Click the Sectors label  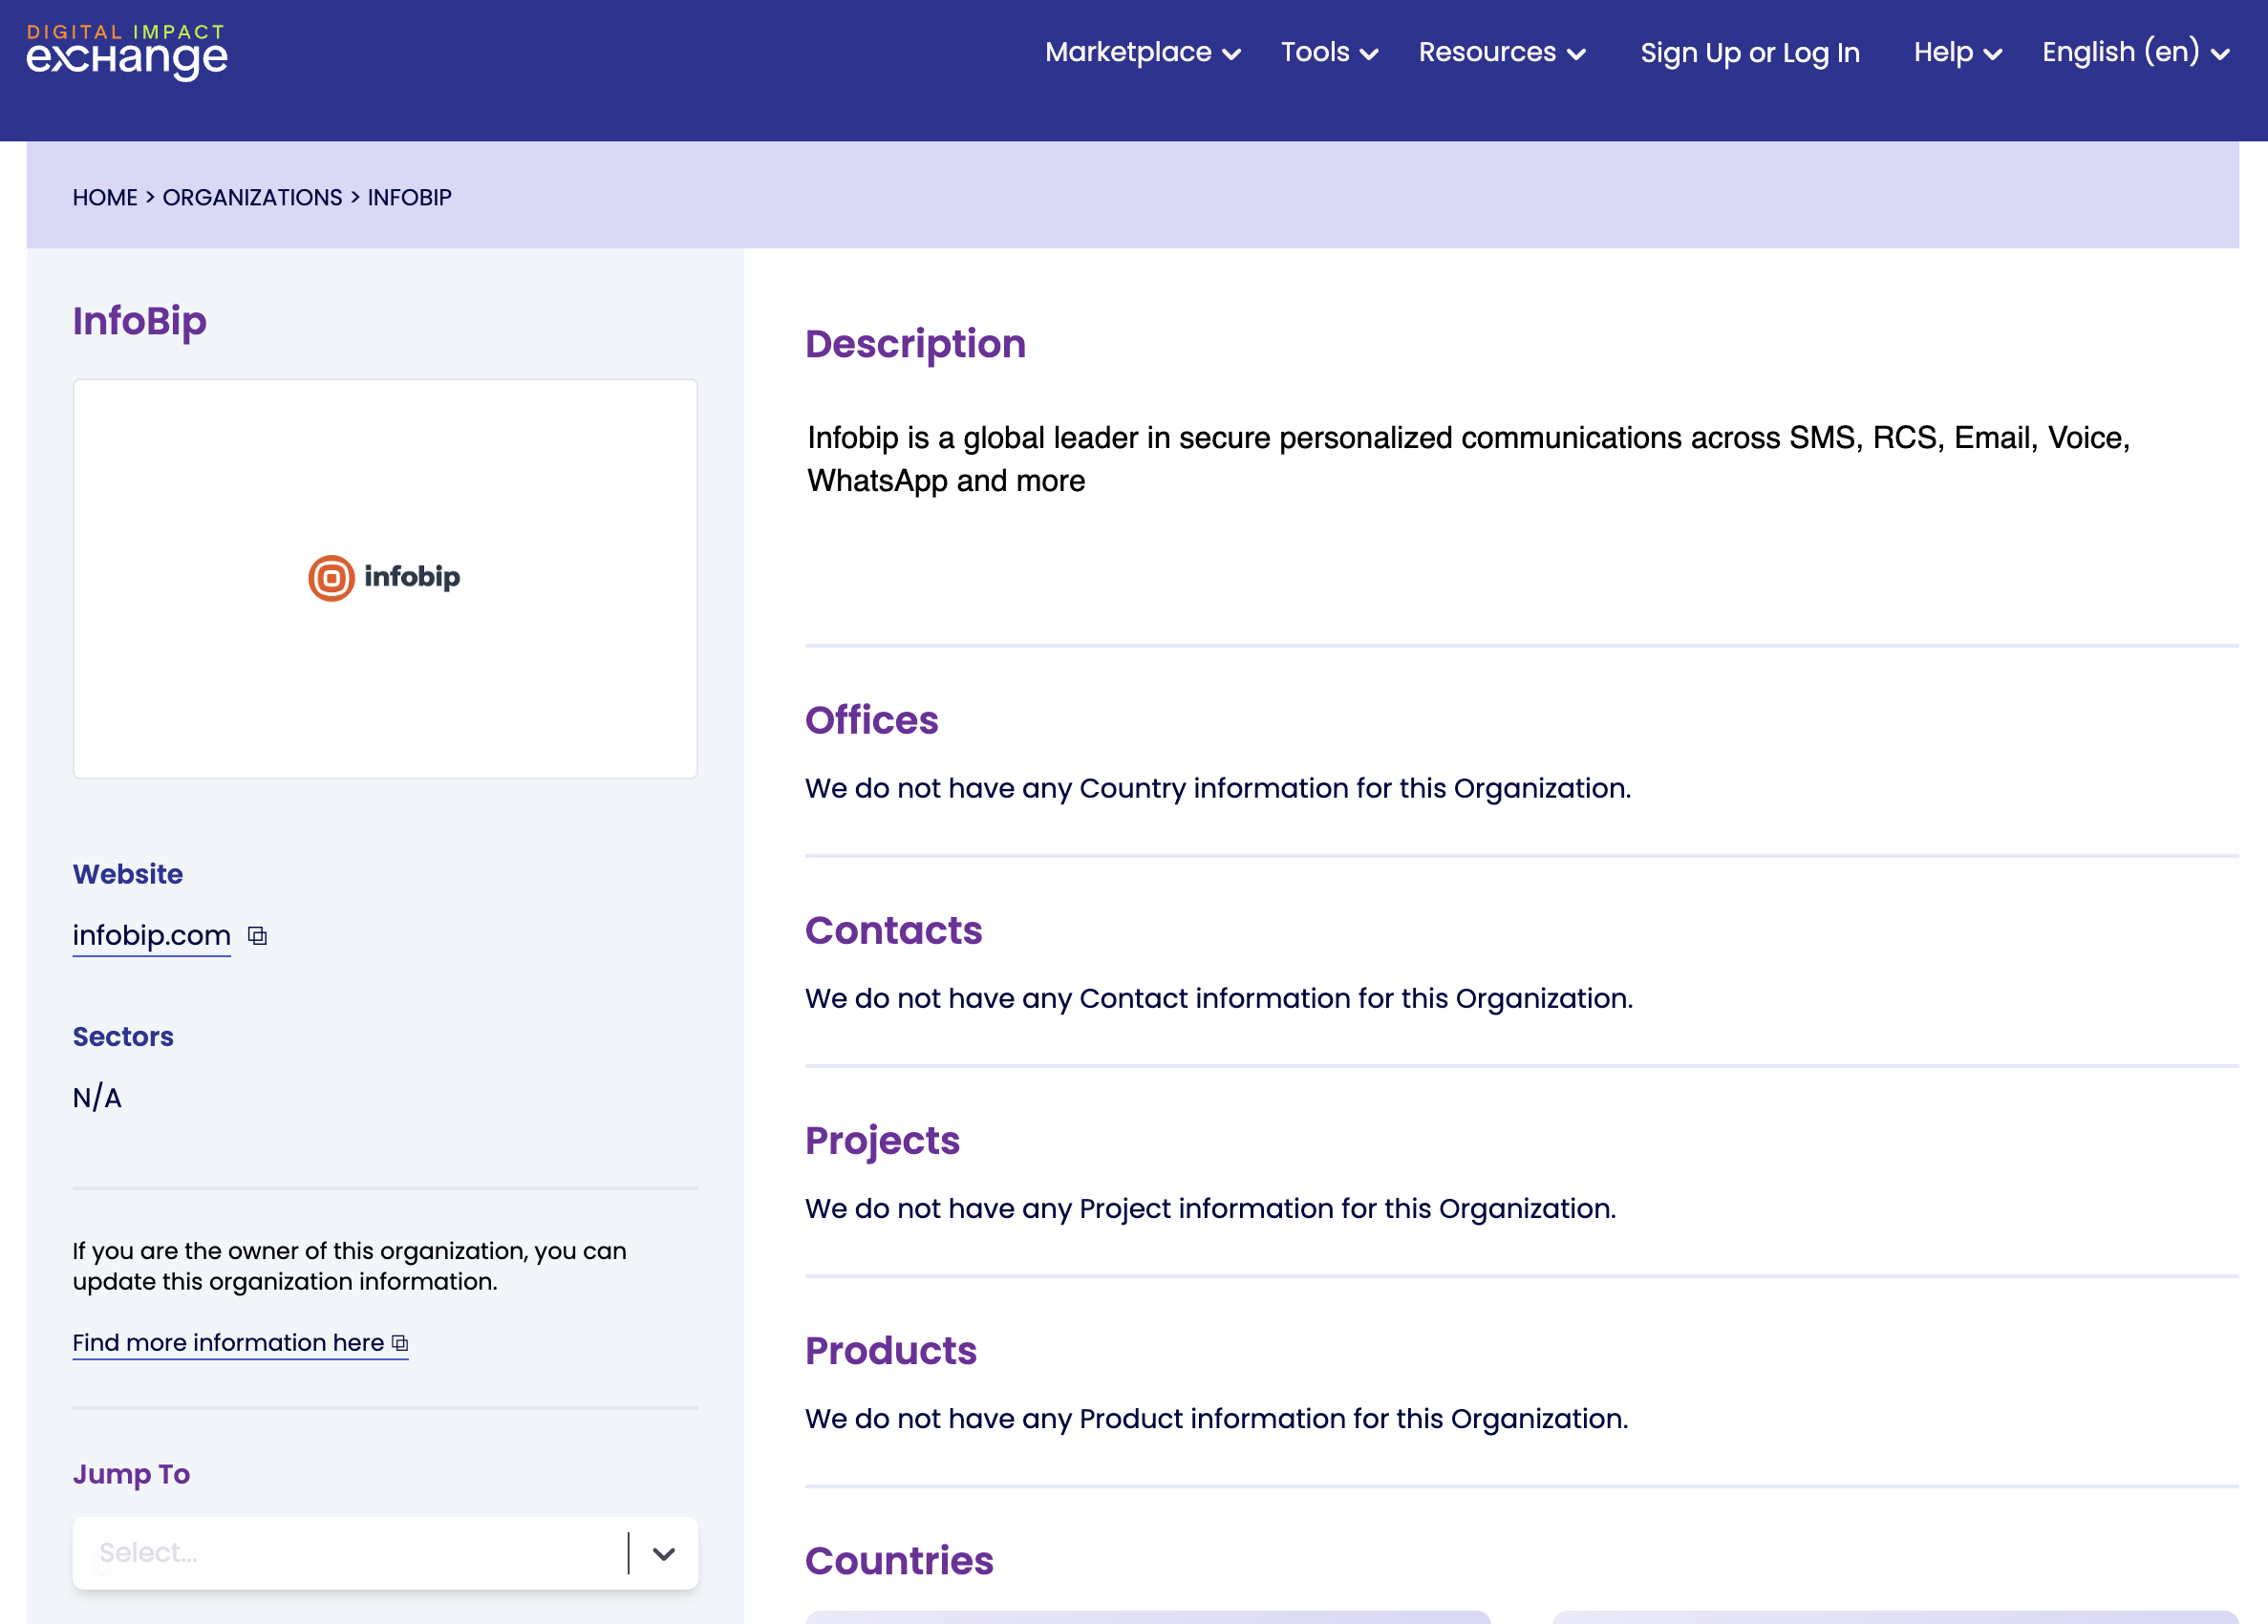tap(122, 1037)
